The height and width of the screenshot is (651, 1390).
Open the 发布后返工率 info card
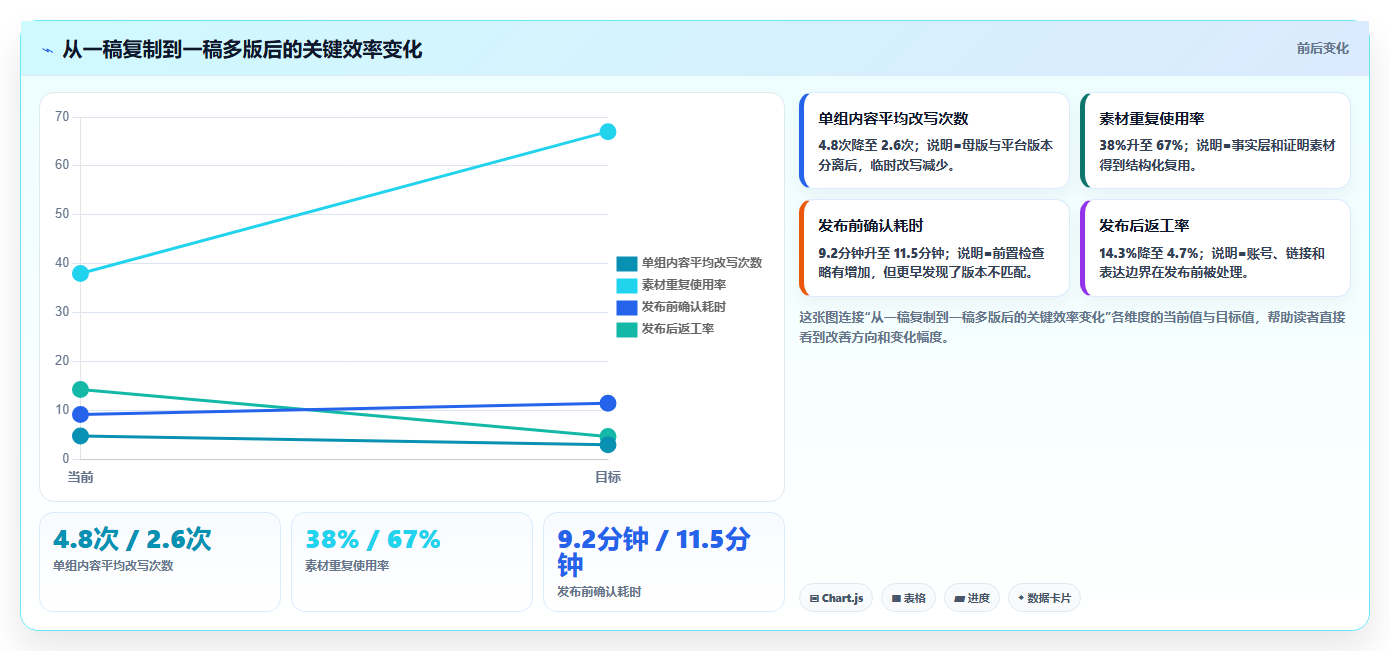[x=1215, y=248]
